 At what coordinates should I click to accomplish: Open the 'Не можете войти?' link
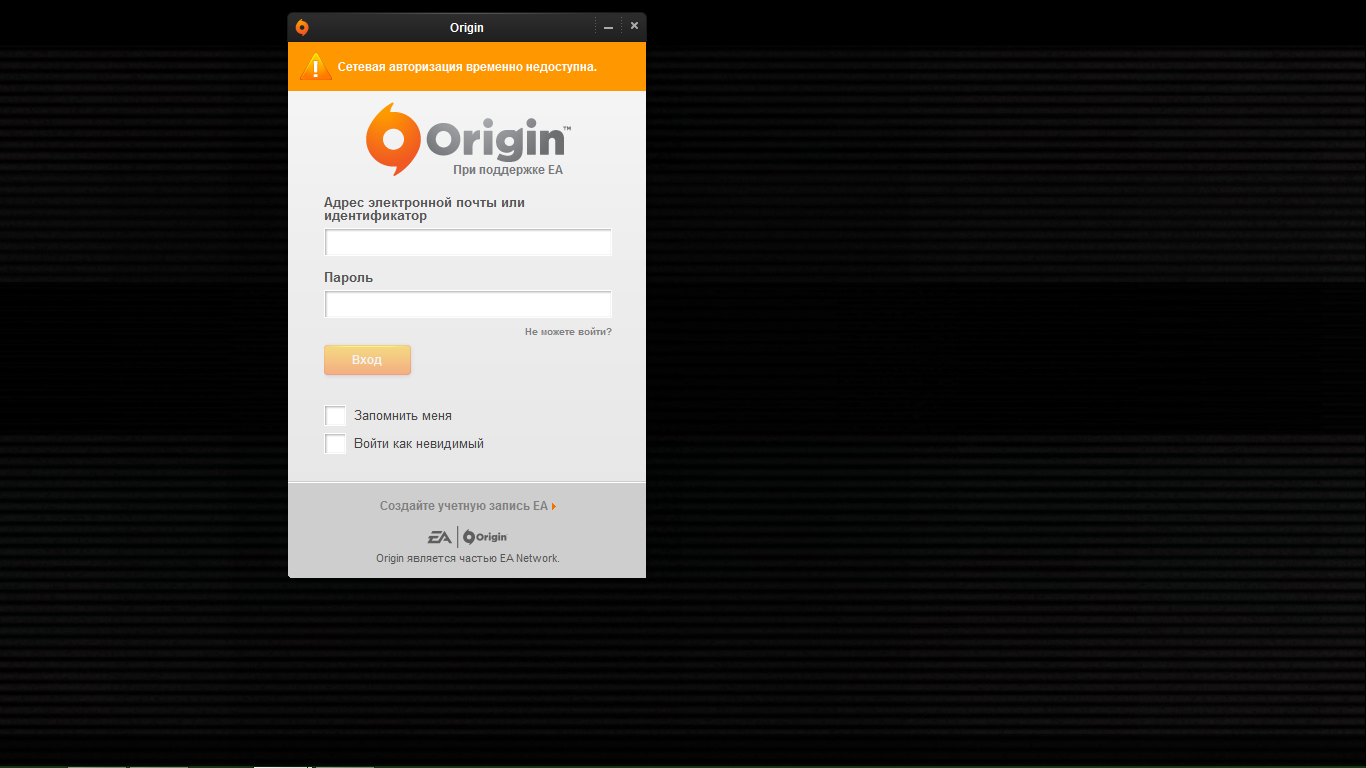click(568, 332)
